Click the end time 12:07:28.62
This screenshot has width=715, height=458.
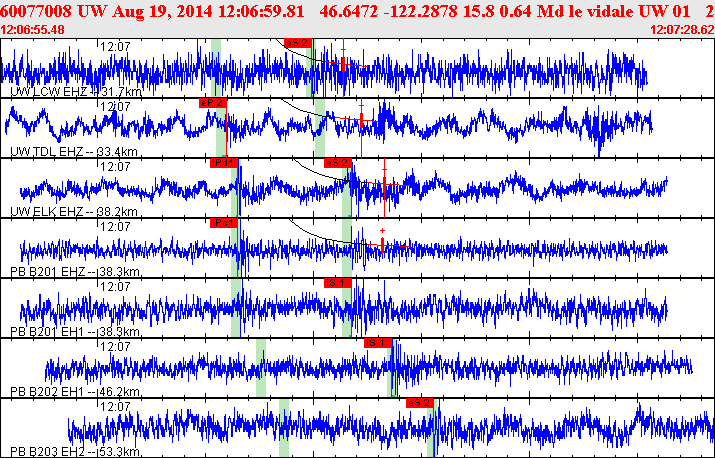681,30
